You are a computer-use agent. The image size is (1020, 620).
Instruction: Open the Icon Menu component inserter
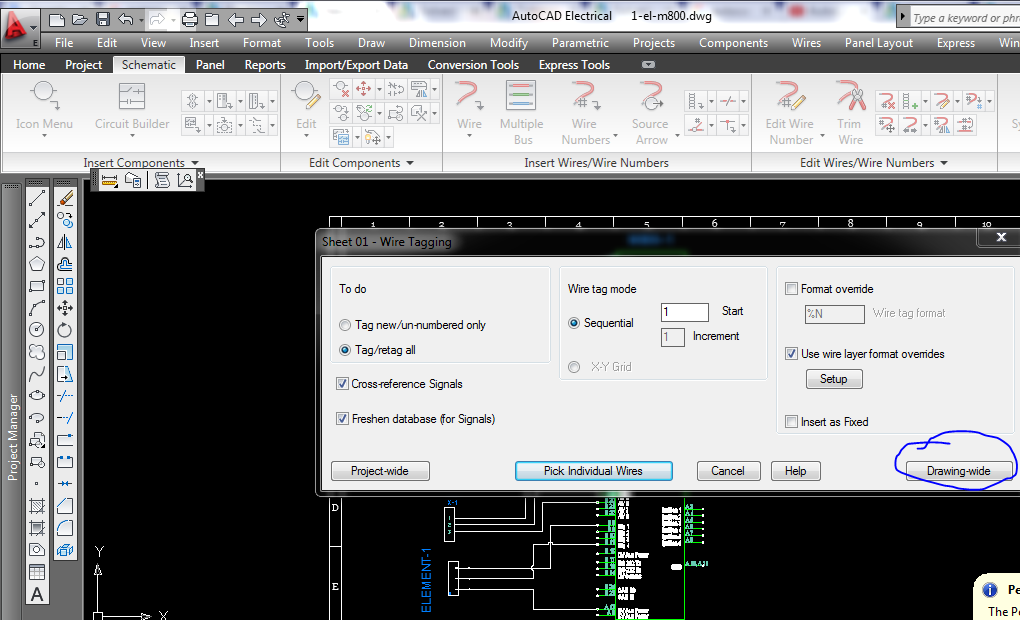click(44, 107)
